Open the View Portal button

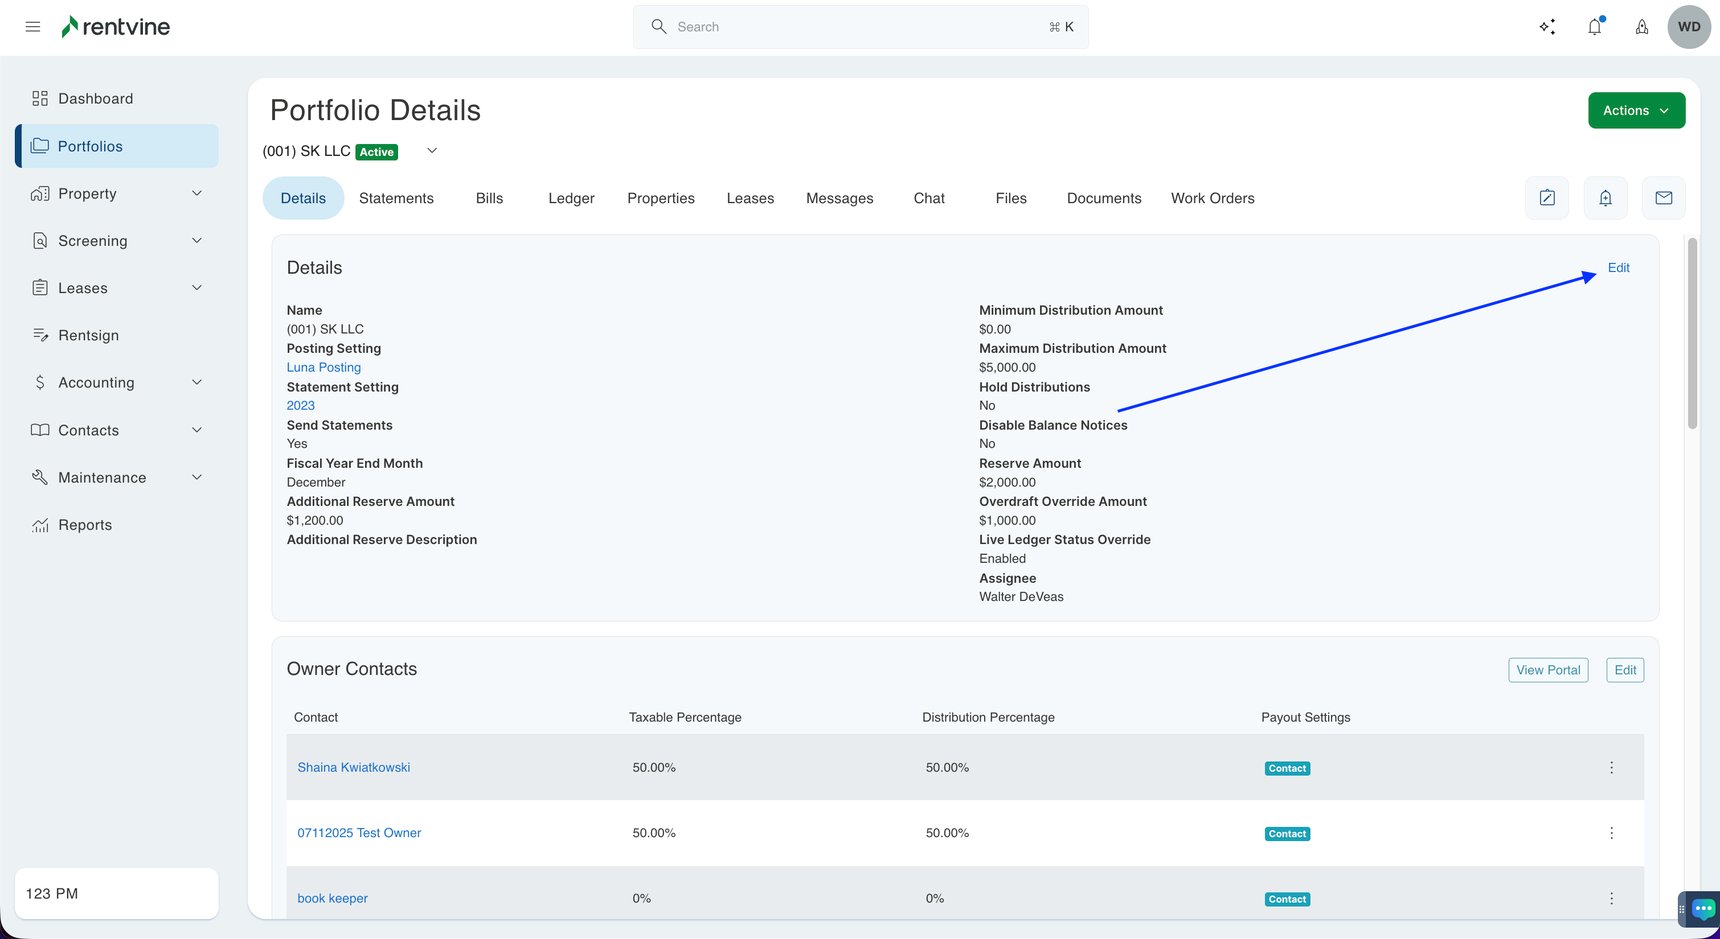tap(1548, 670)
